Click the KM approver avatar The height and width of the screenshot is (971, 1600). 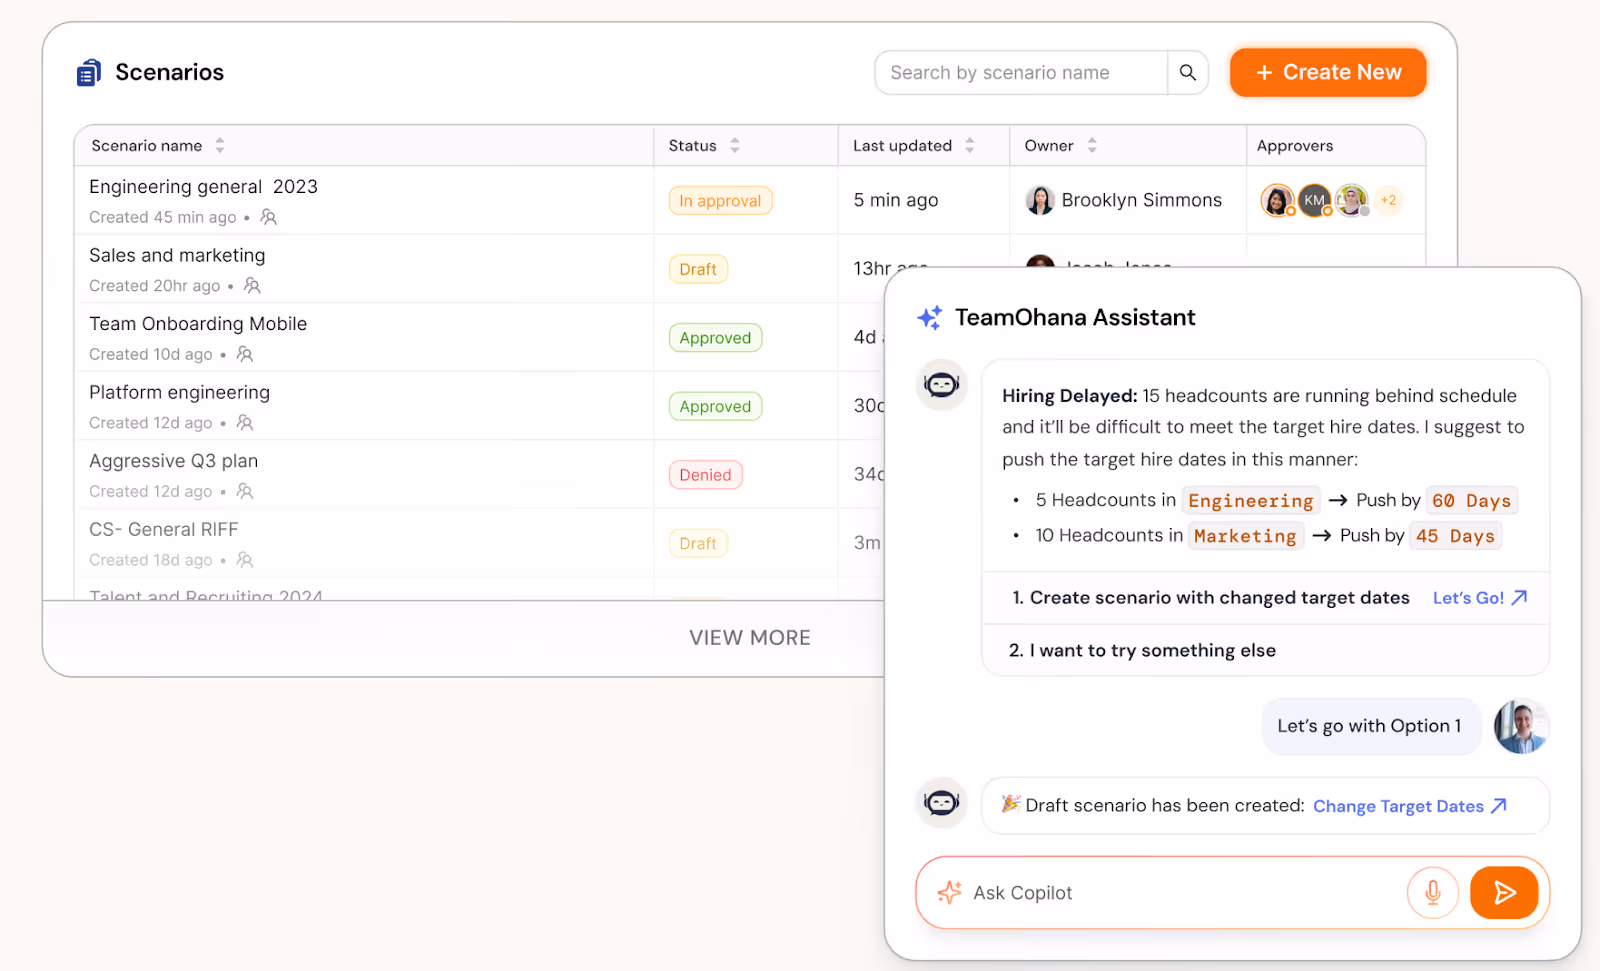point(1314,200)
